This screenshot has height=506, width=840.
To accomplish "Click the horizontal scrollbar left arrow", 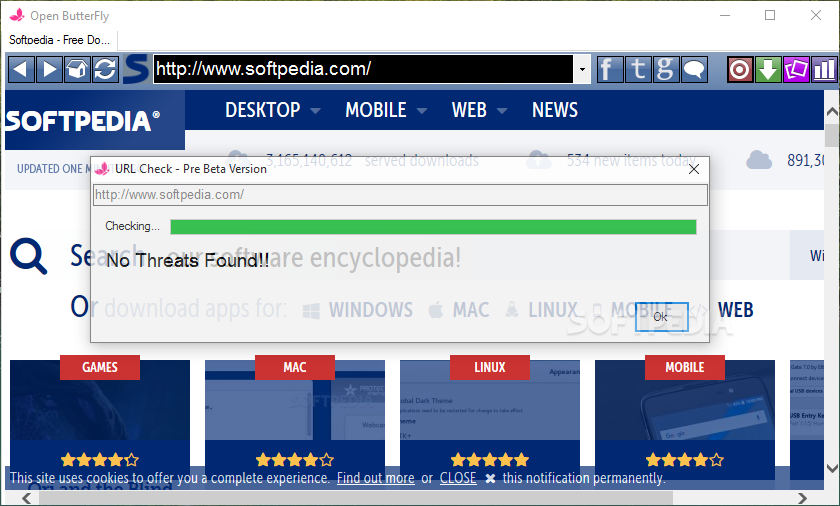I will (26, 498).
